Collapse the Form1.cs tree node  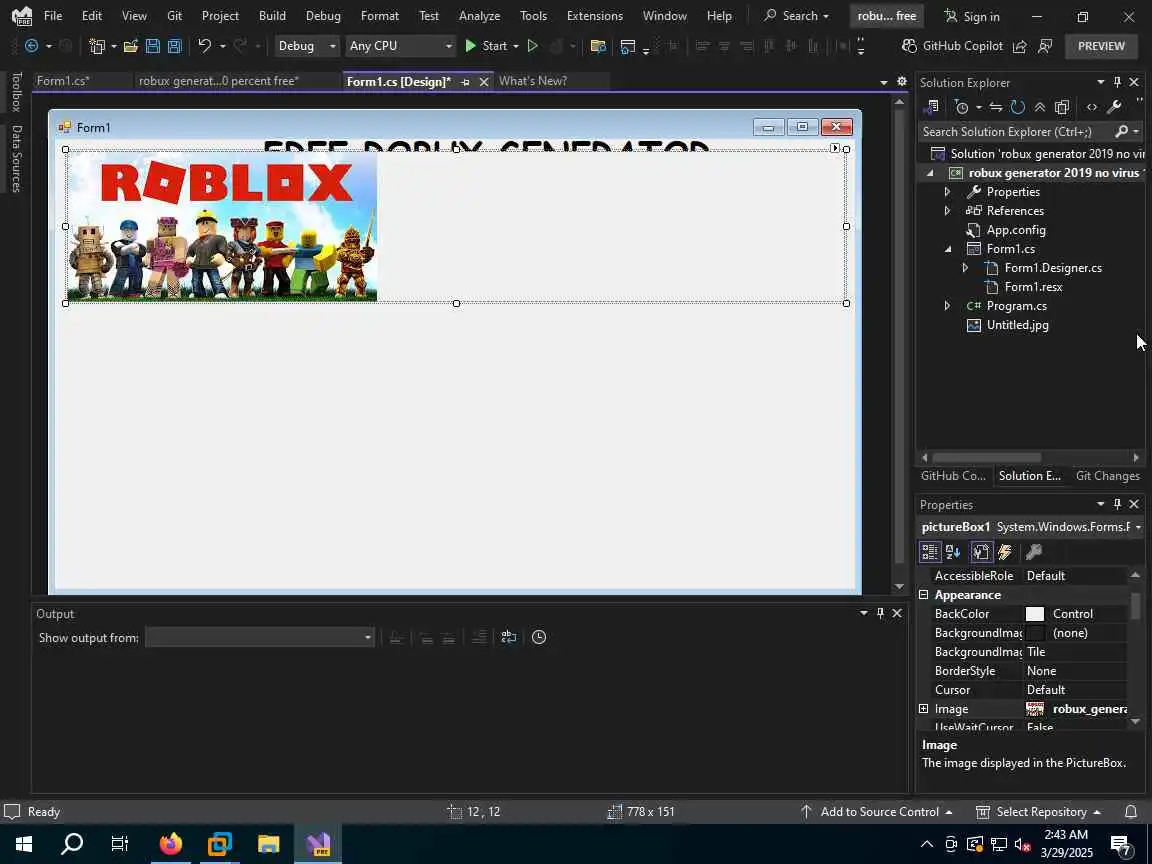point(948,249)
